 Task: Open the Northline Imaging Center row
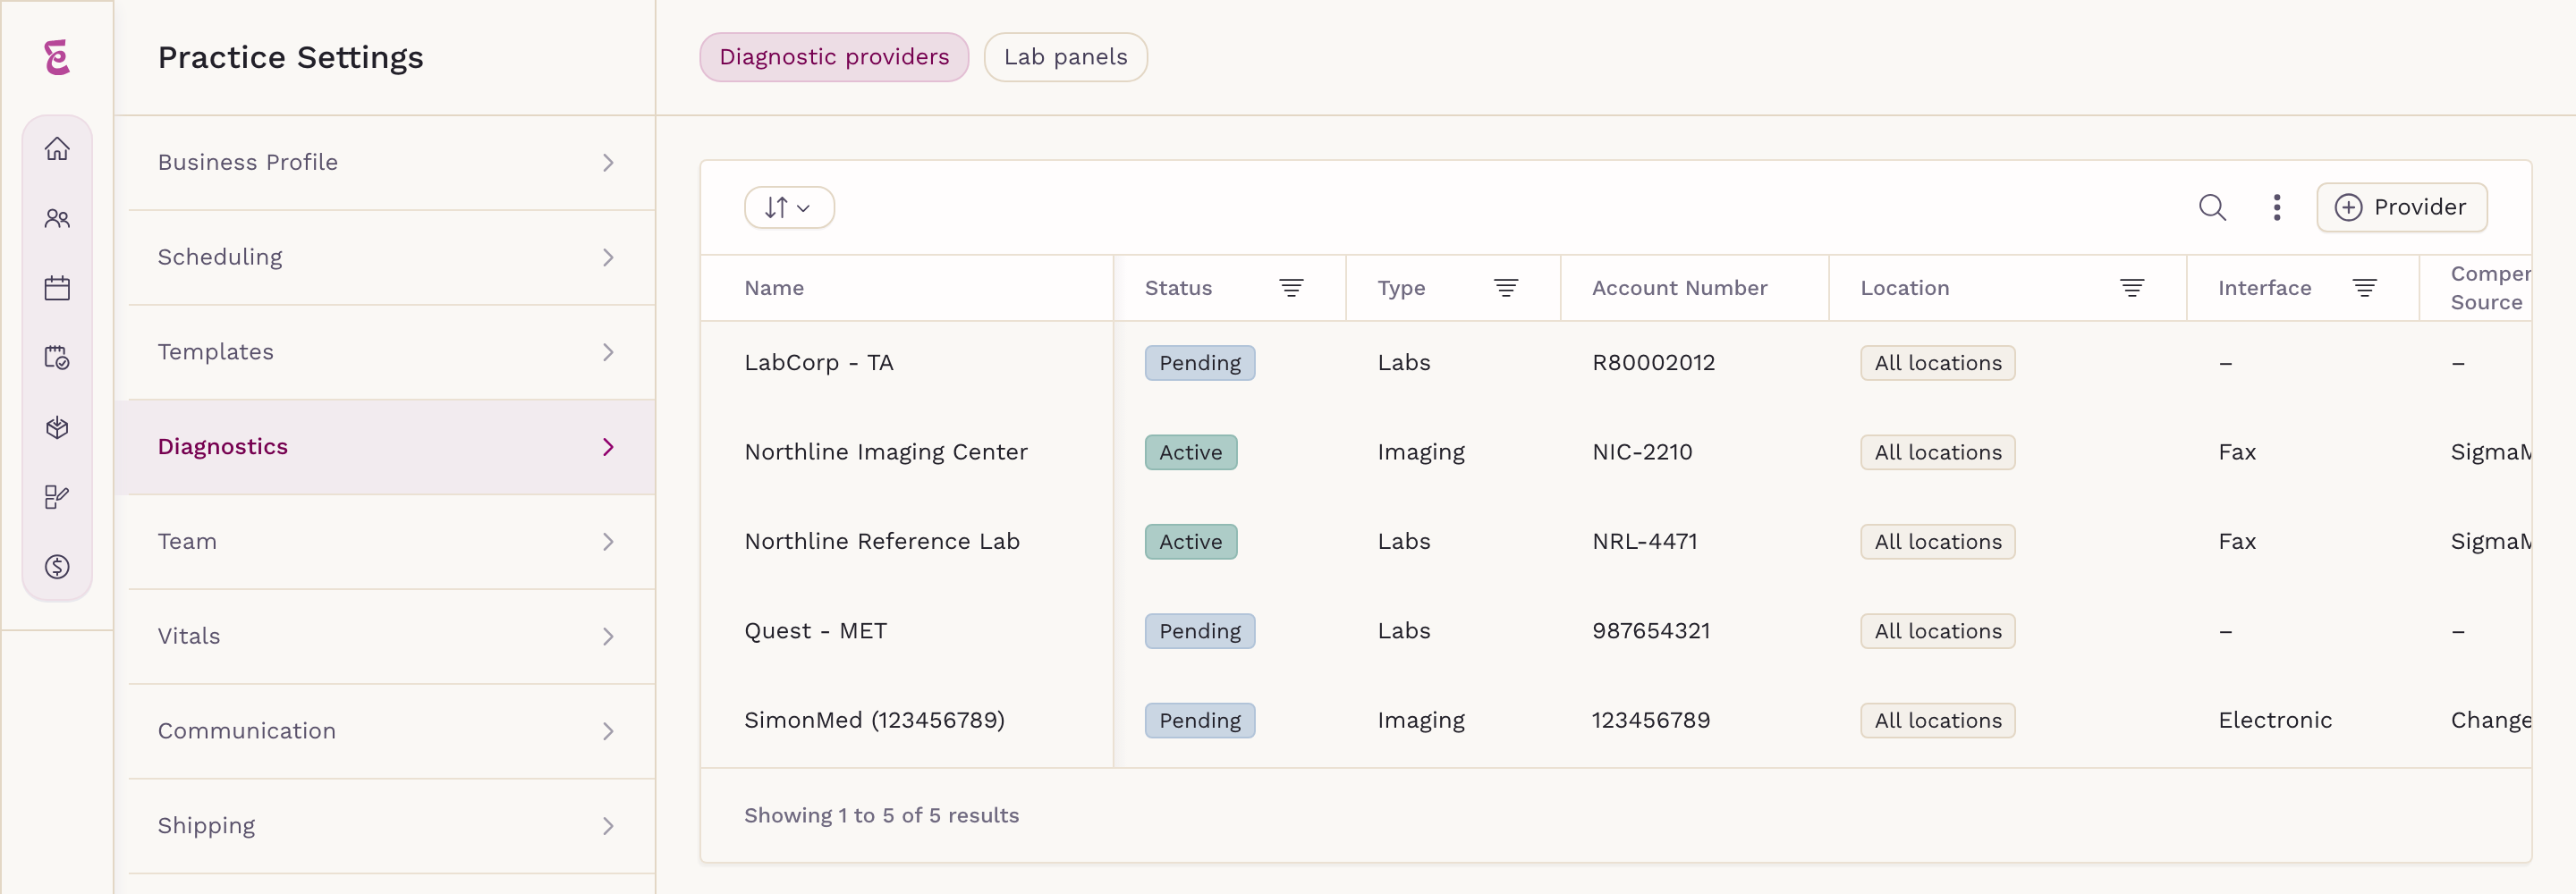point(1615,452)
